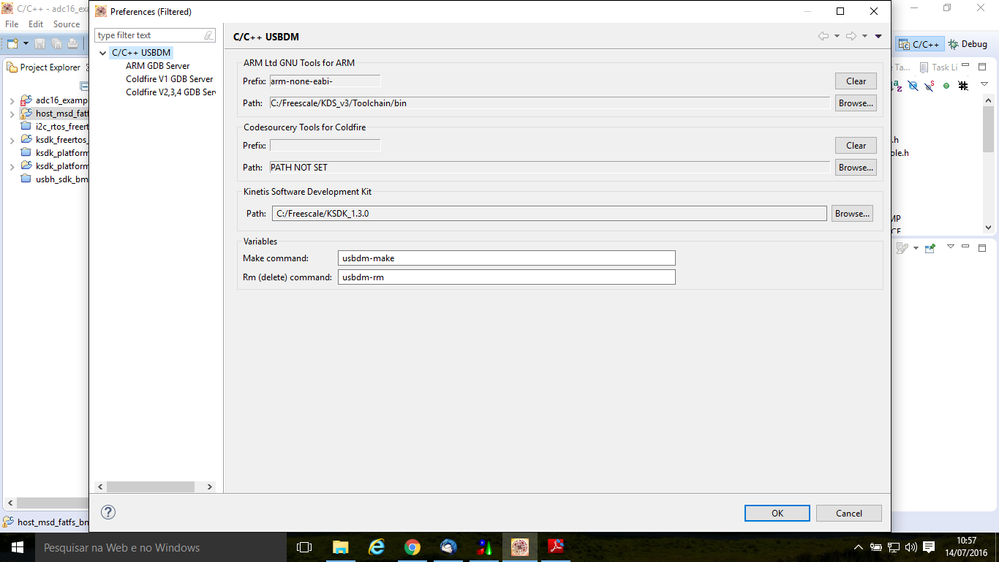
Task: Open back-history dropdown arrow in Preferences
Action: 837,36
